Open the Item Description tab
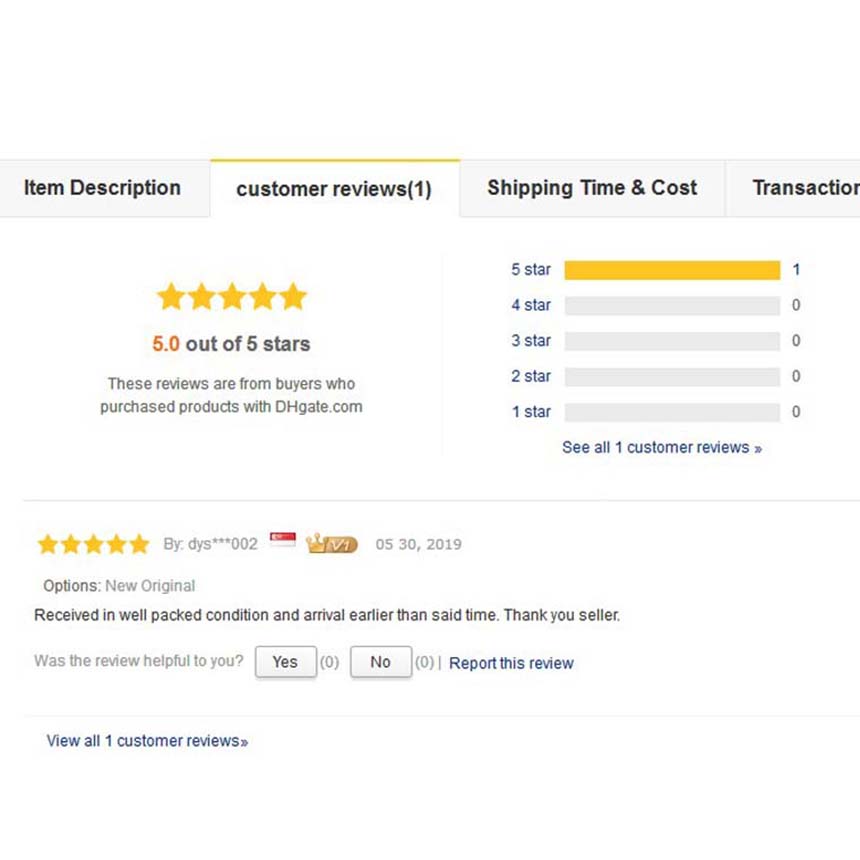 click(x=103, y=188)
